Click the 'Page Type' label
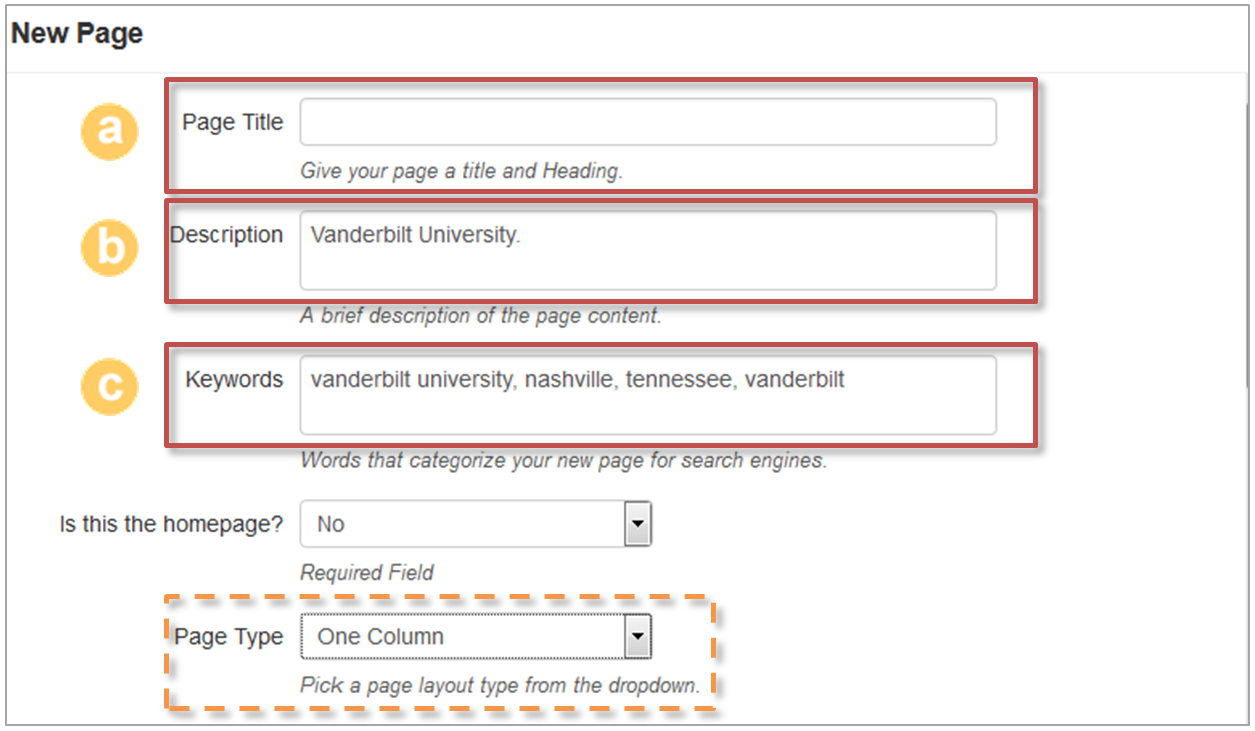 coord(228,637)
